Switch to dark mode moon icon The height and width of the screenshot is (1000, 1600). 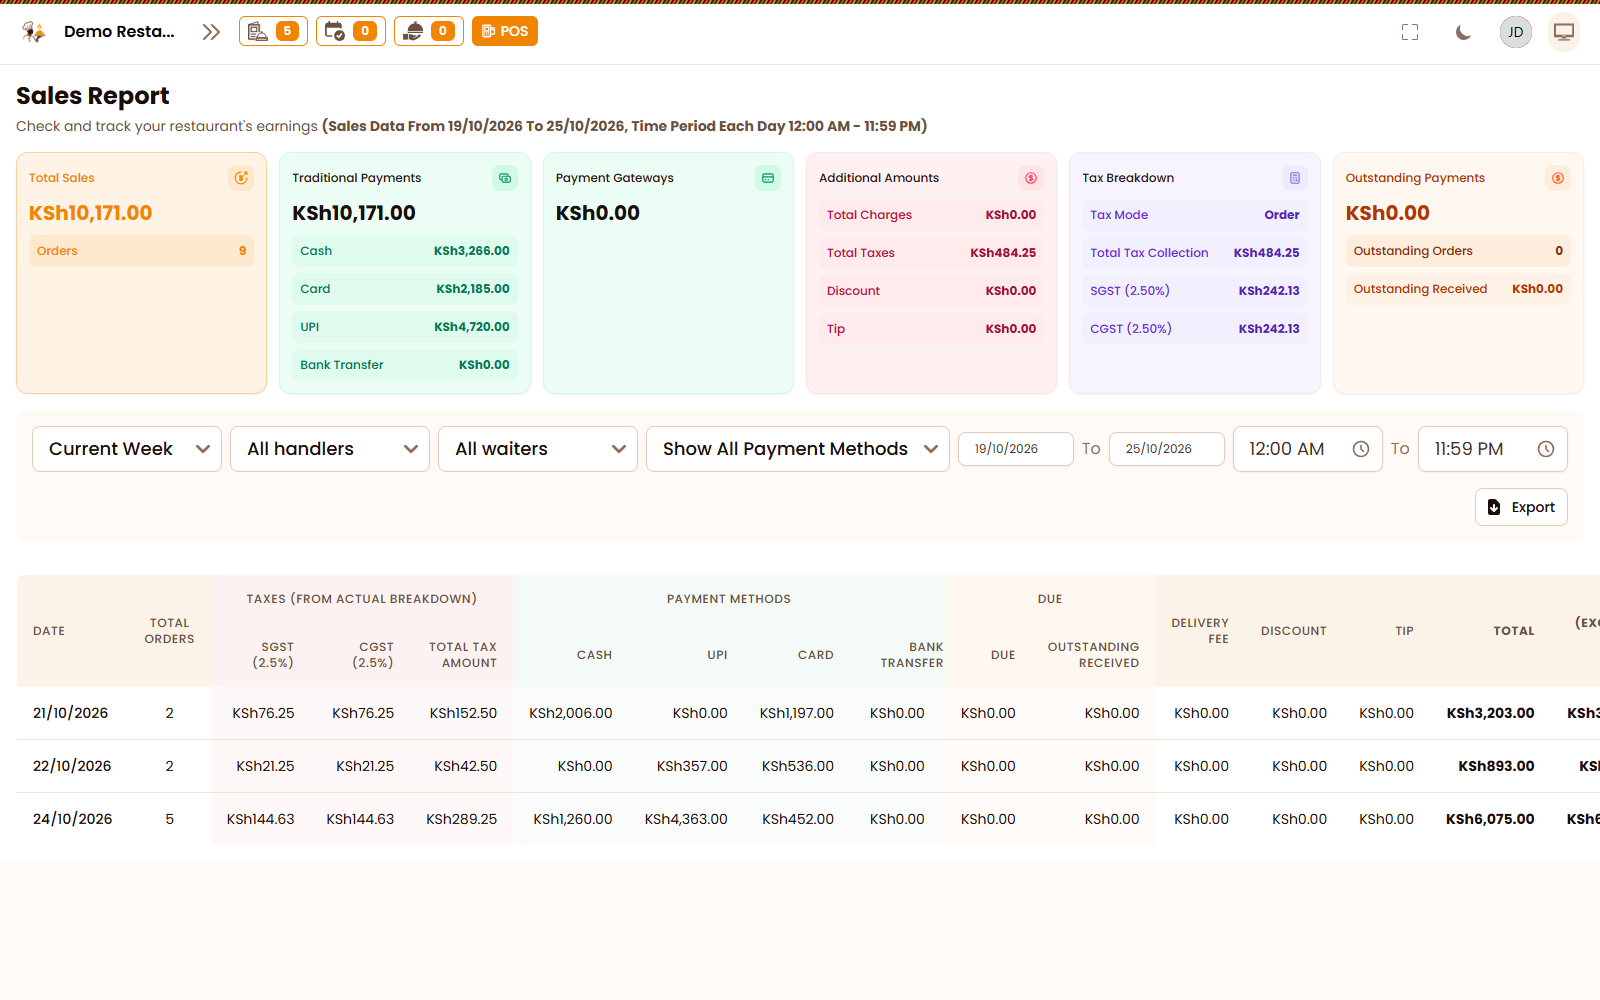[1463, 32]
